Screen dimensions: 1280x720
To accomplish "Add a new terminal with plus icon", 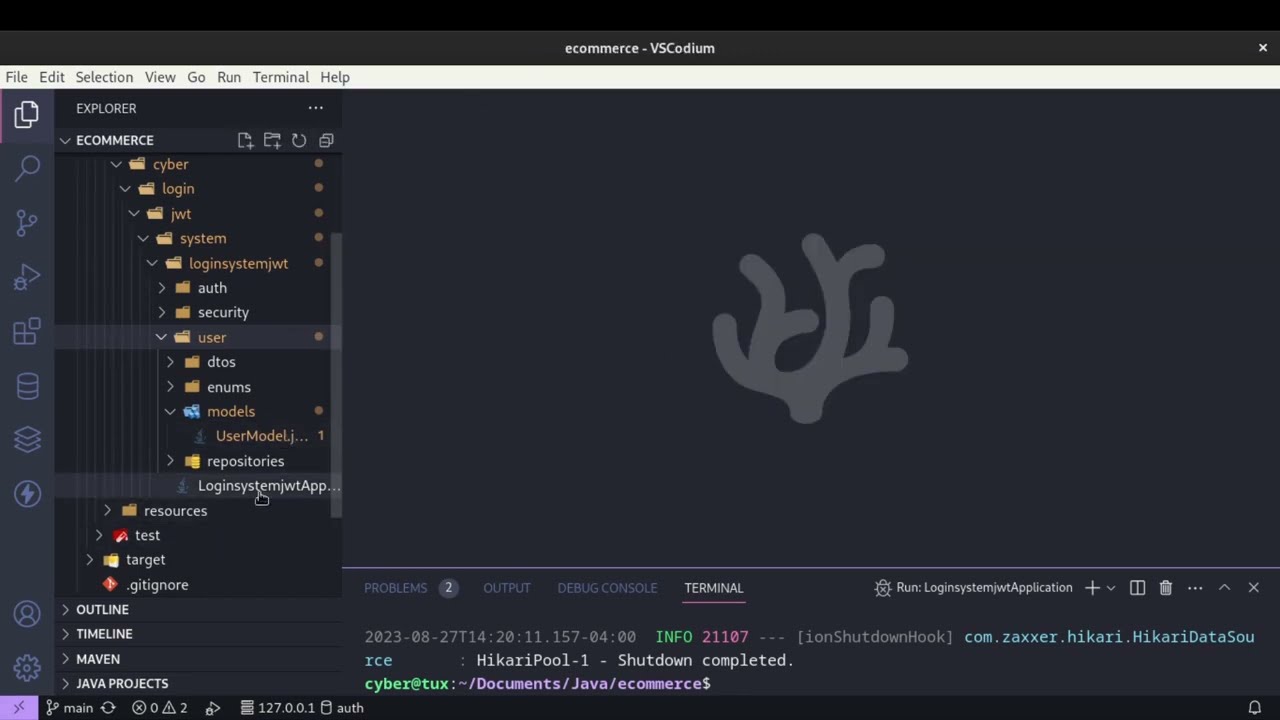I will tap(1092, 588).
